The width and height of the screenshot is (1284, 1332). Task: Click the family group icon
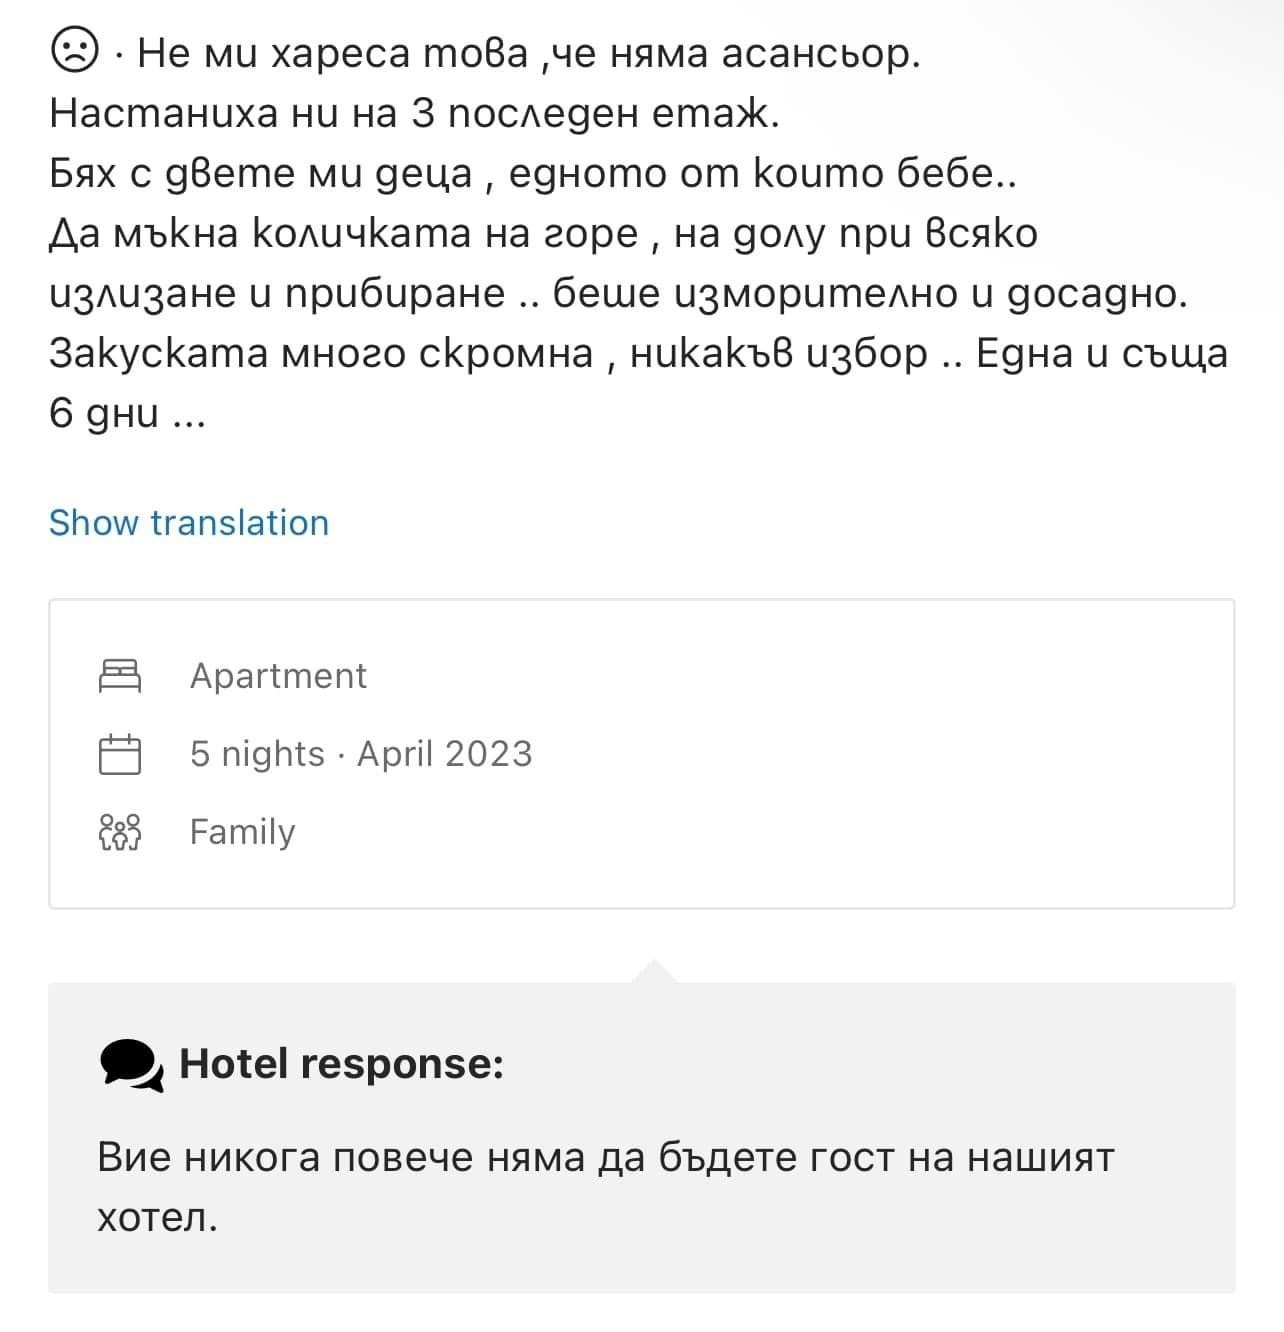[120, 832]
